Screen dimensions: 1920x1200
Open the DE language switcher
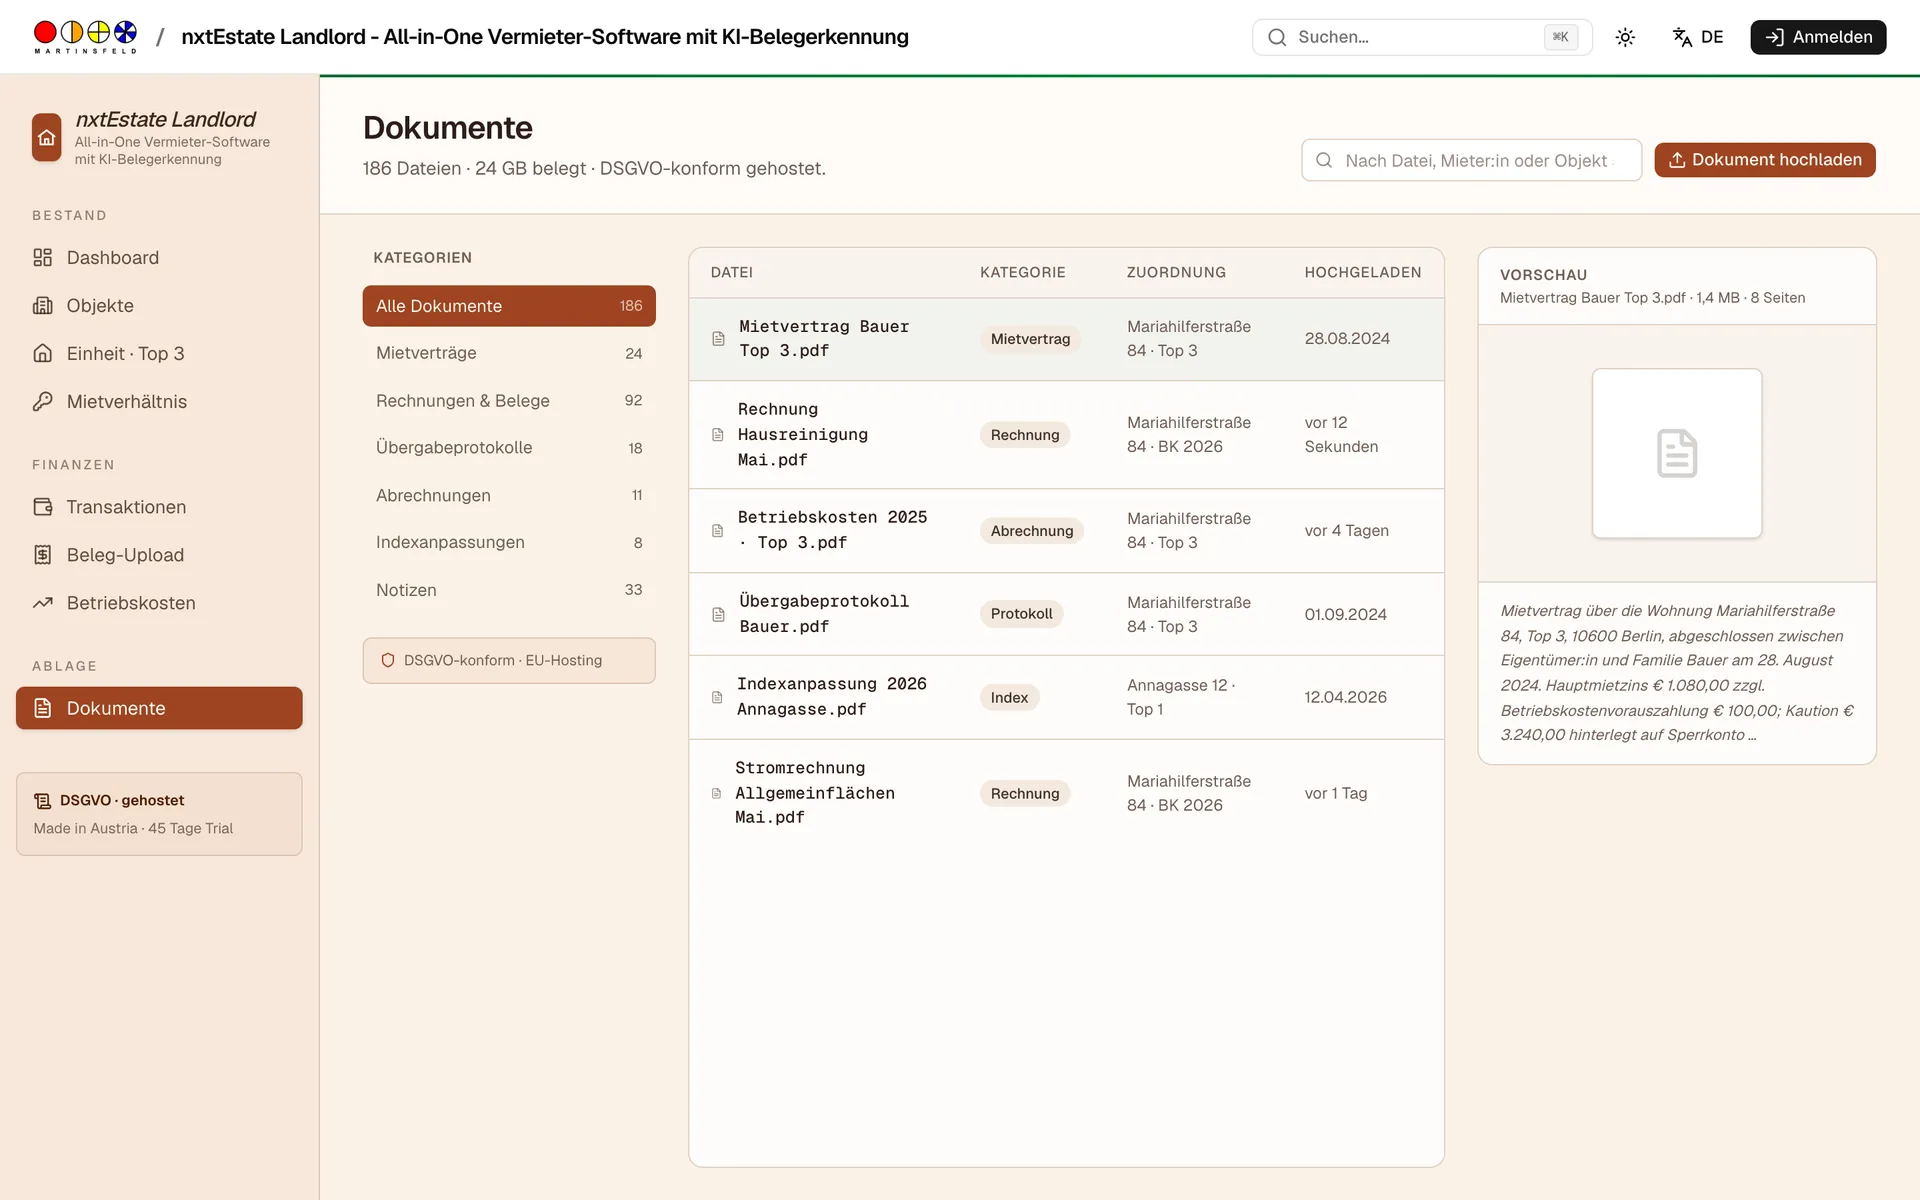(1698, 37)
